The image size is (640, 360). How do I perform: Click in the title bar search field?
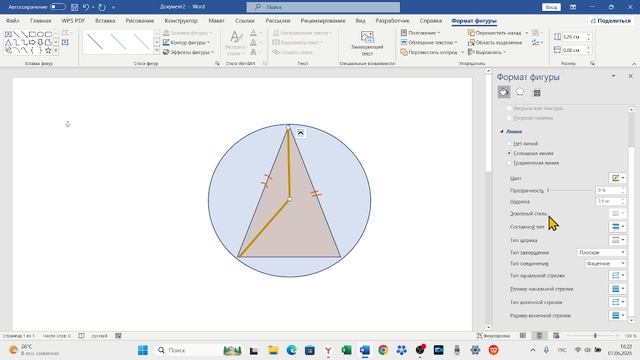[323, 7]
